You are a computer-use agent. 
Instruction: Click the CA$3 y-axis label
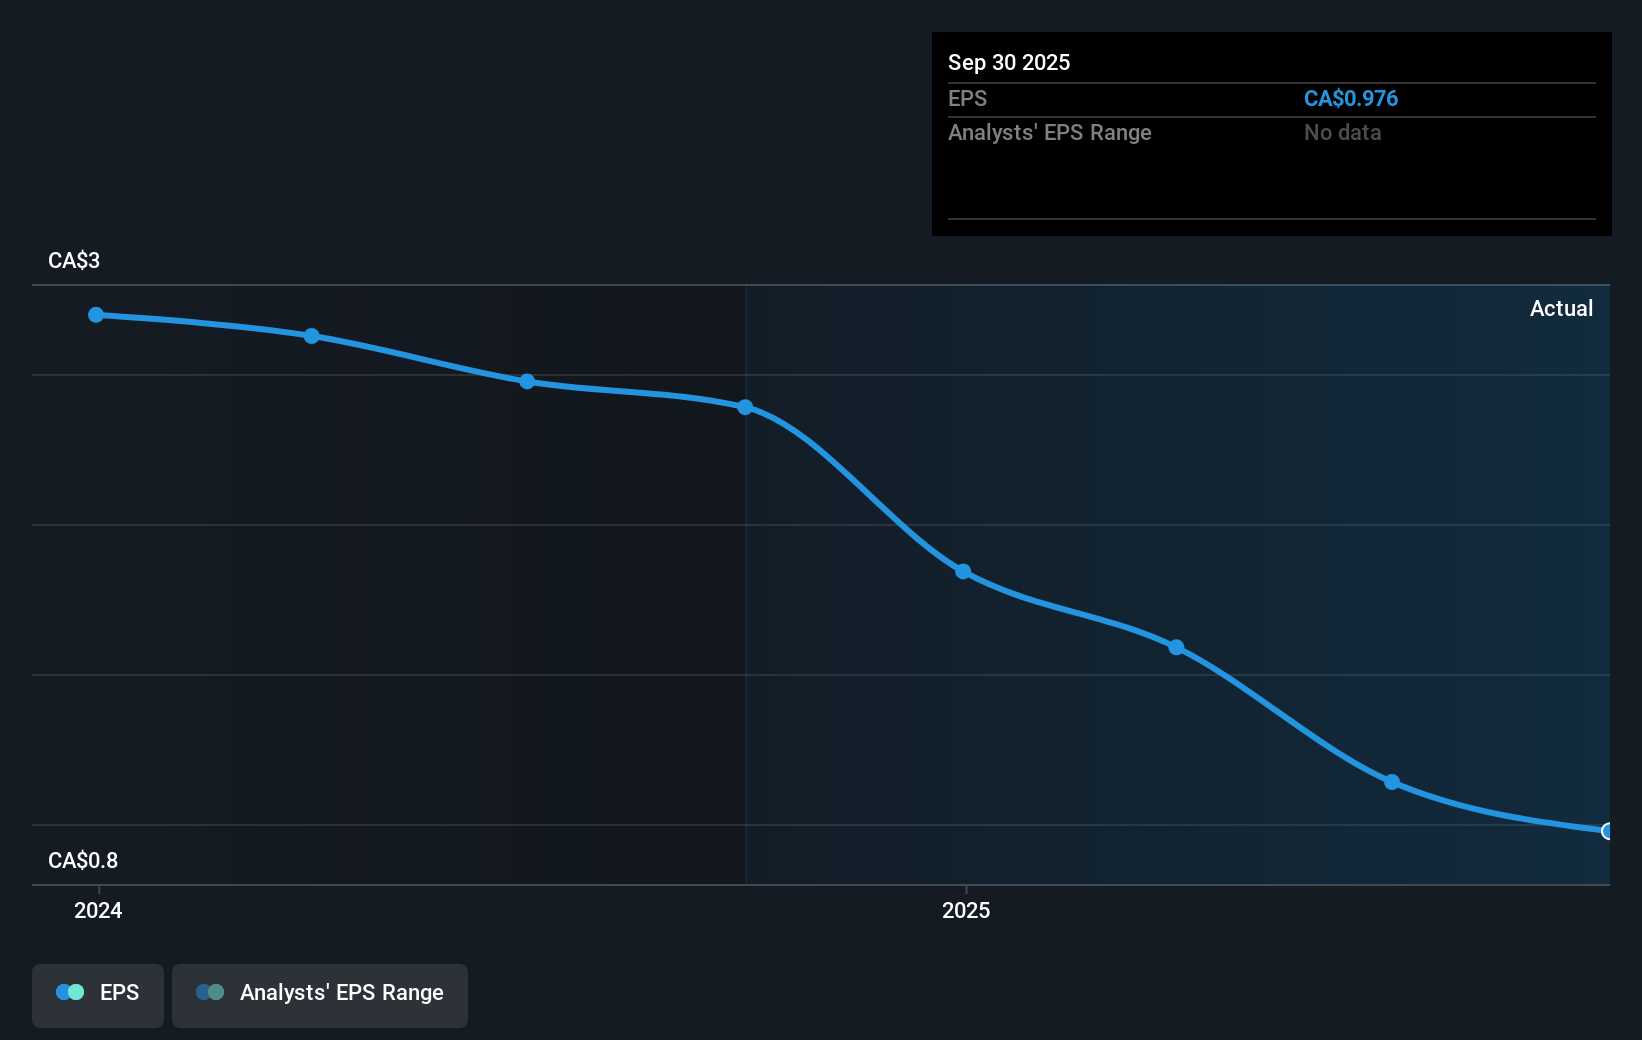pyautogui.click(x=74, y=261)
